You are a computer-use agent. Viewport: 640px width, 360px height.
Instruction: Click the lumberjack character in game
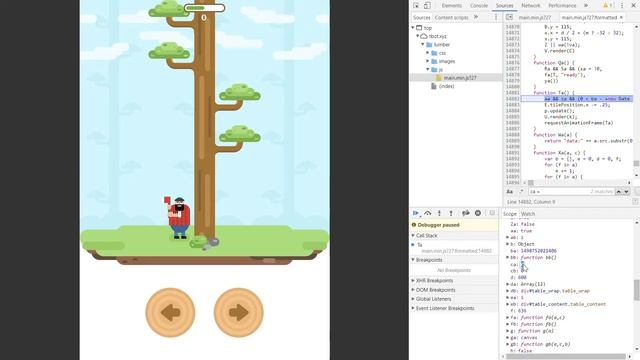(178, 218)
